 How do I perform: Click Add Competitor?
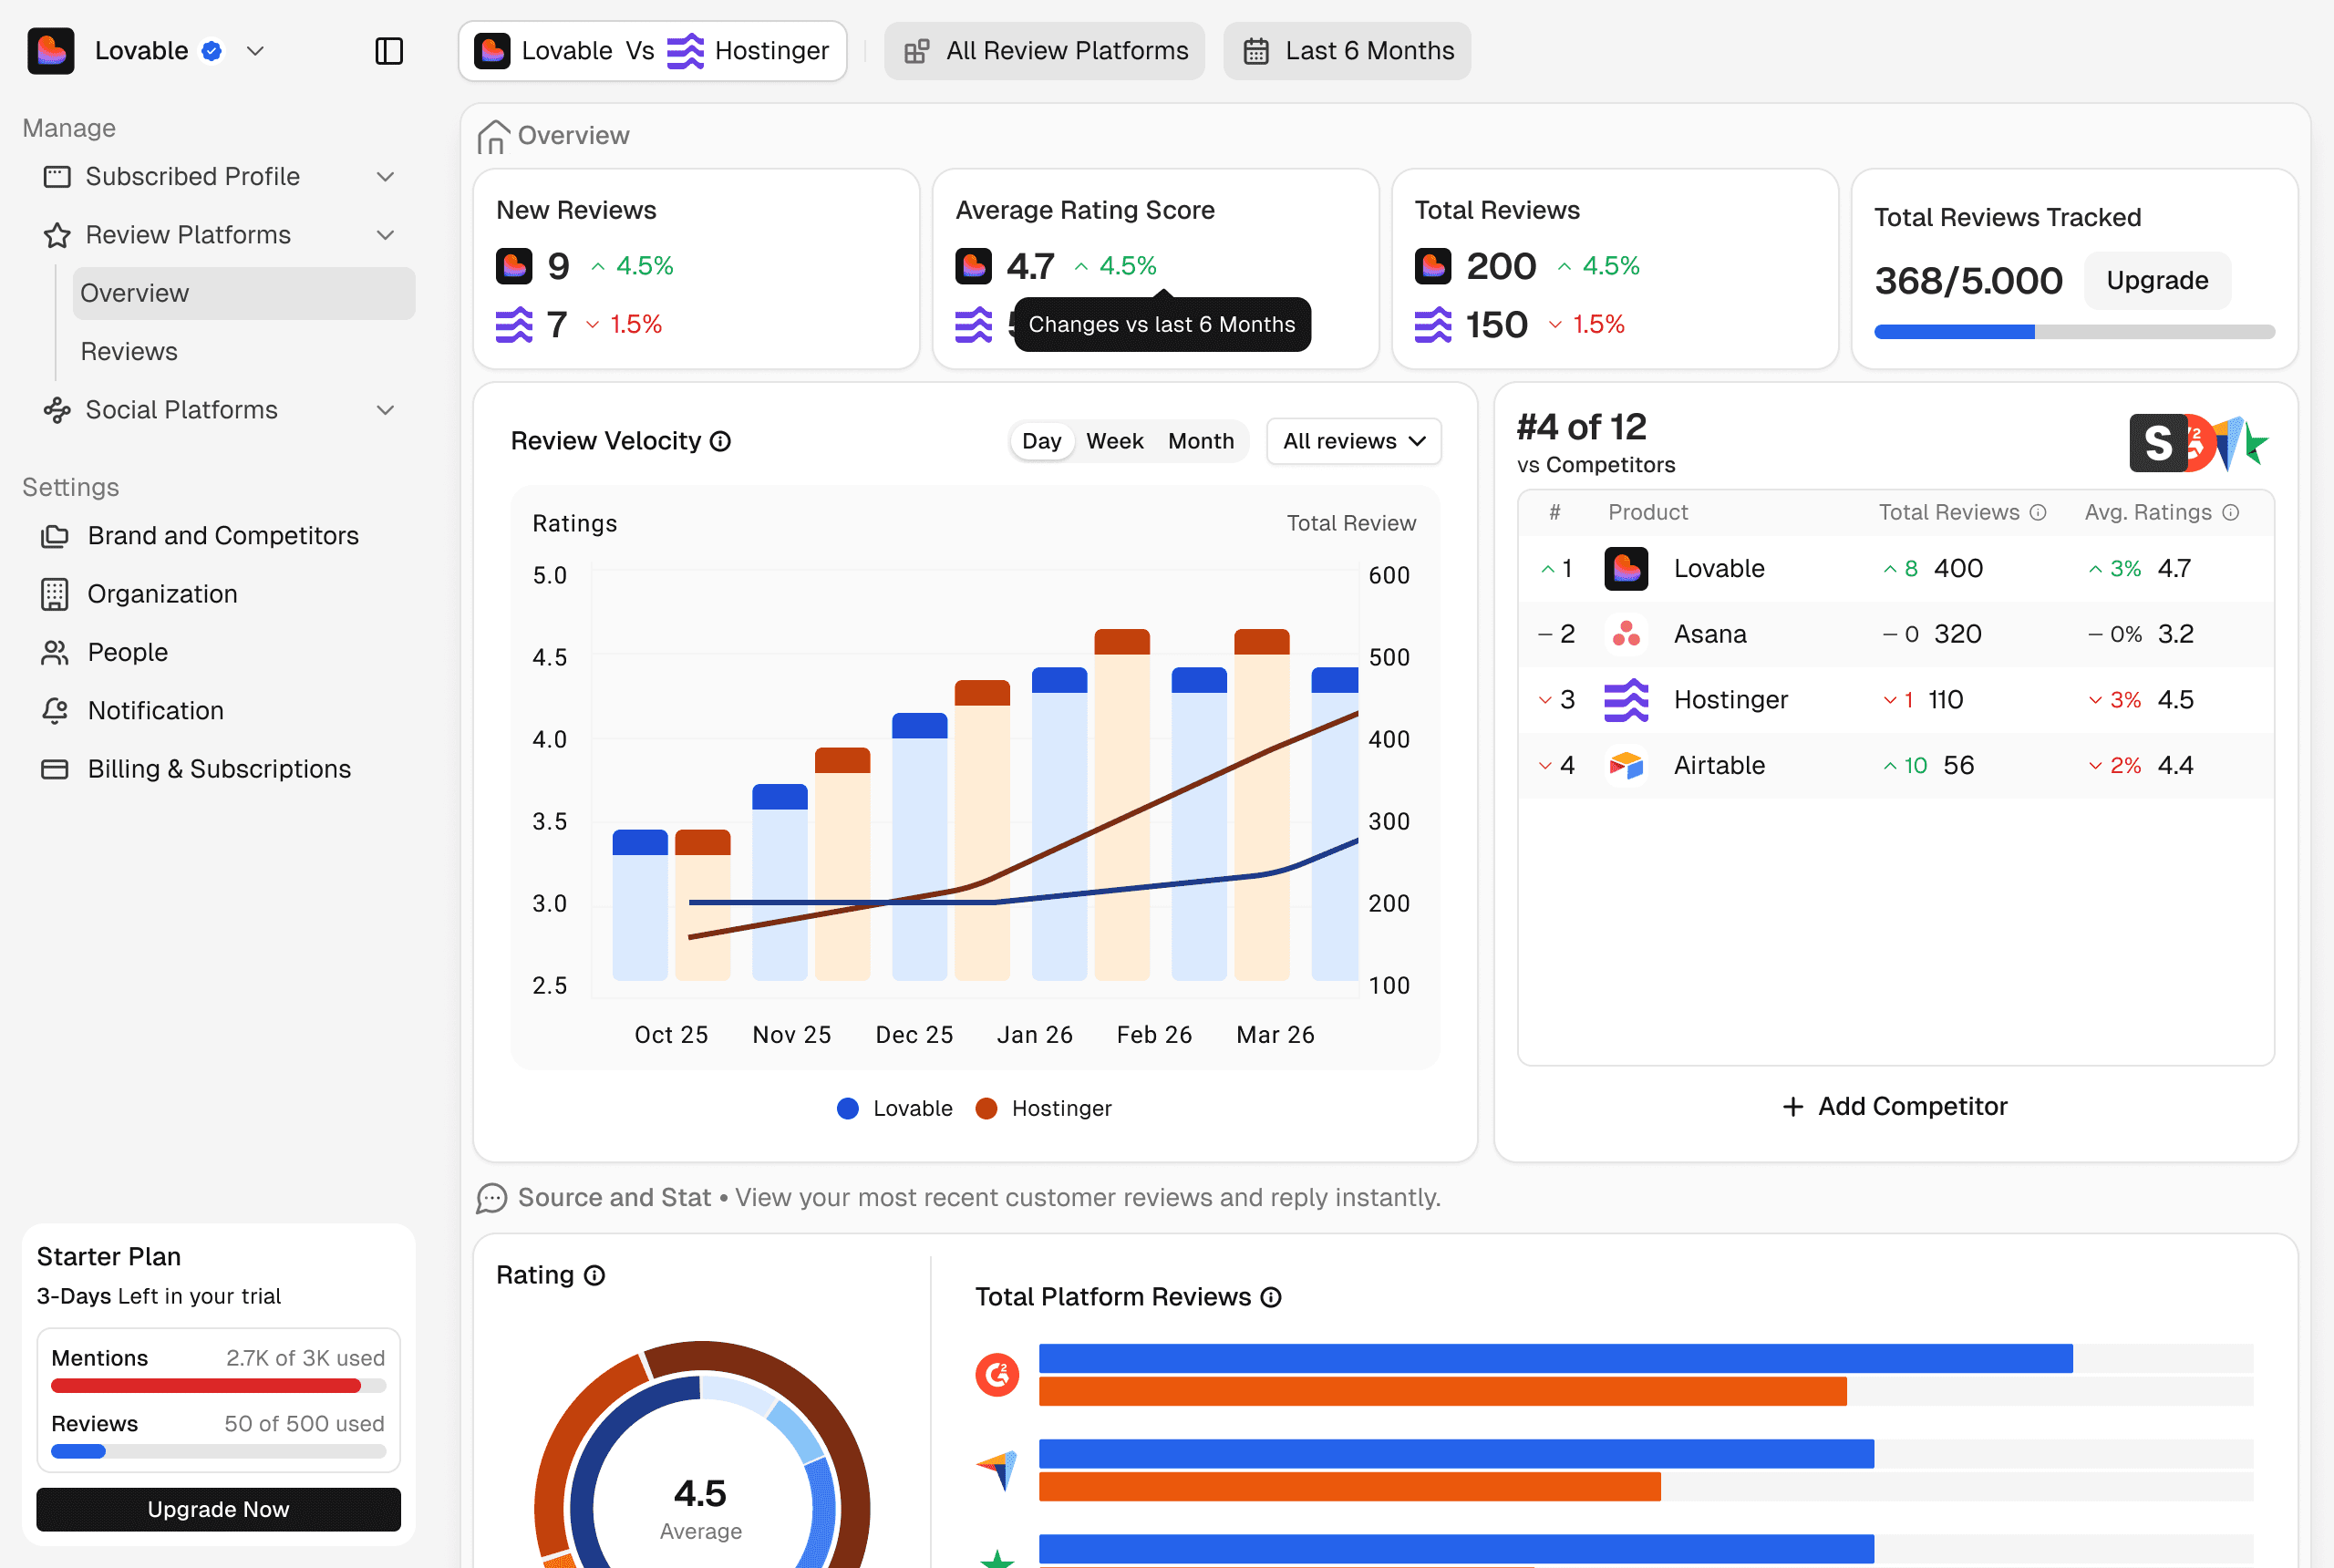click(1894, 1106)
